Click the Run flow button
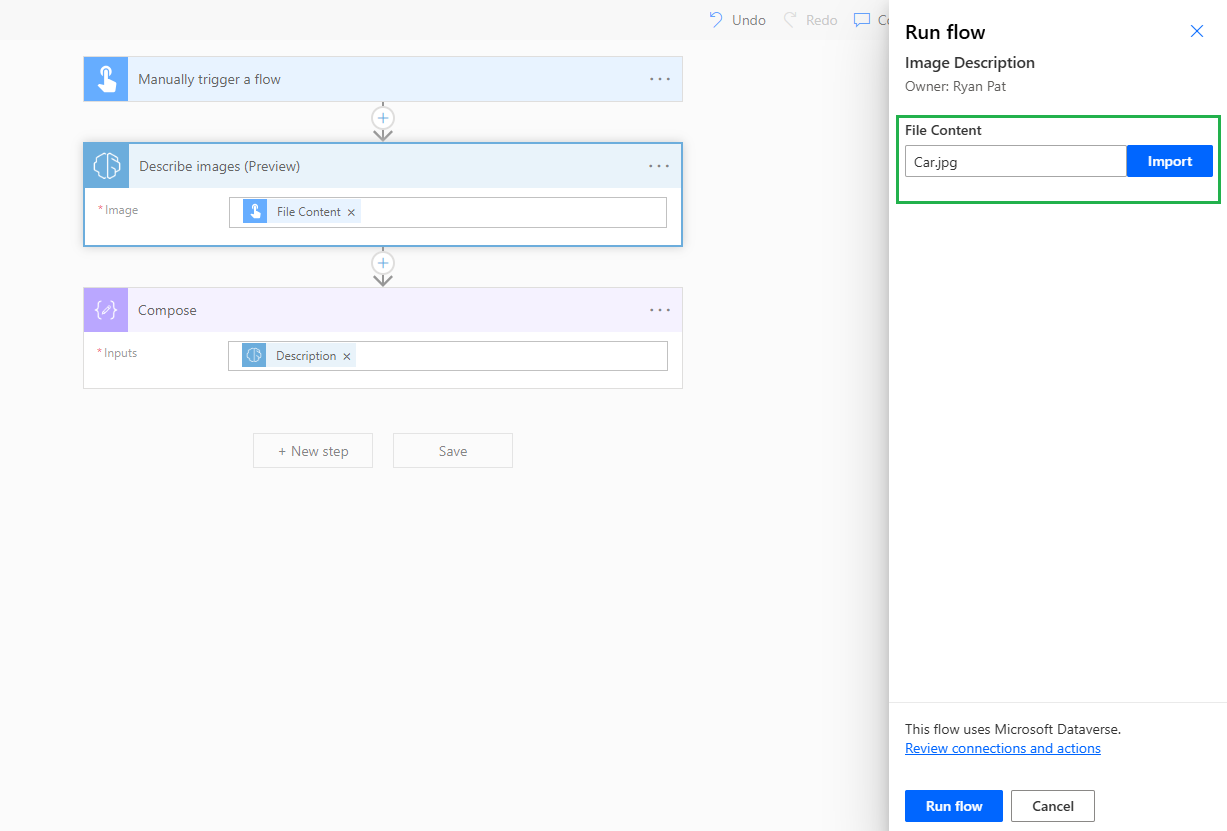Image resolution: width=1227 pixels, height=831 pixels. coord(952,805)
